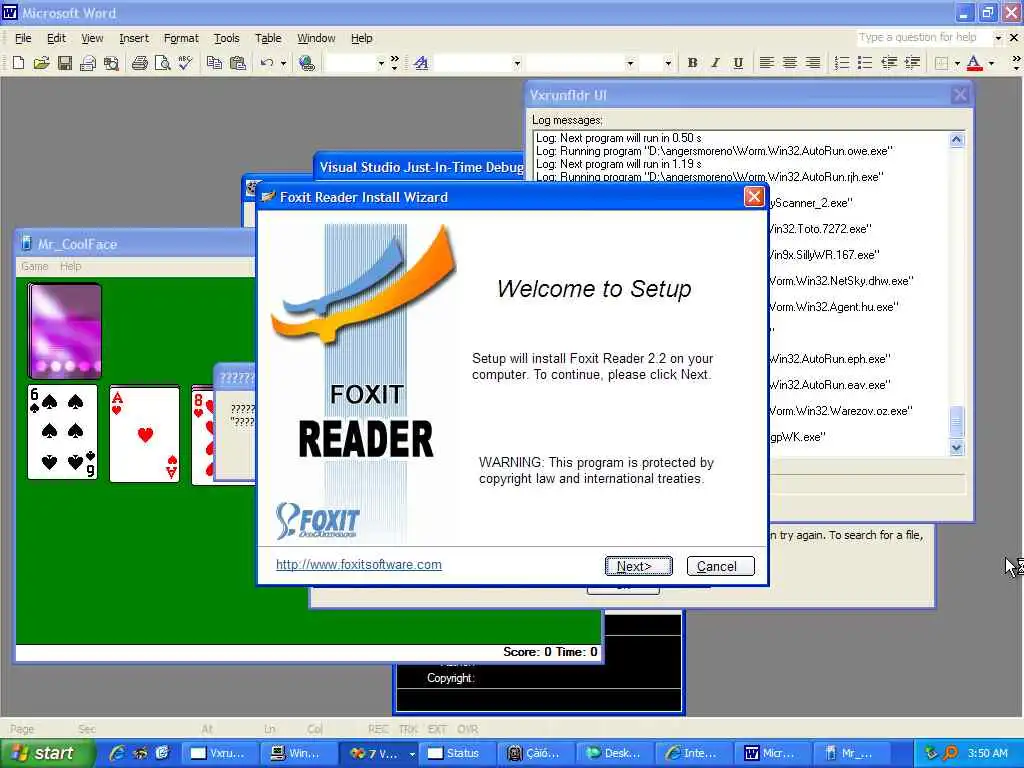
Task: Click the Paste icon in Word toolbar
Action: pos(238,63)
